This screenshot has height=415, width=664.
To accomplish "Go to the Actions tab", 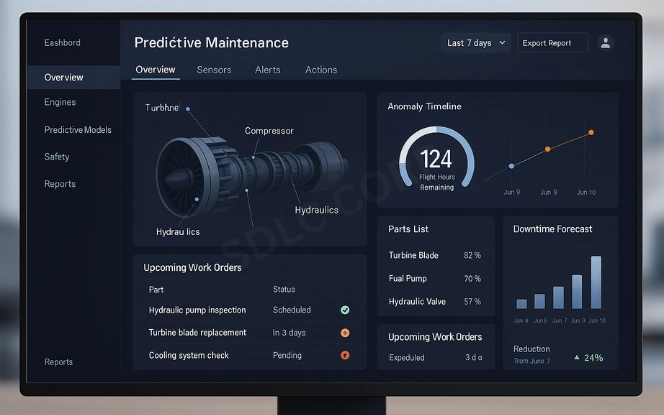I will [321, 70].
